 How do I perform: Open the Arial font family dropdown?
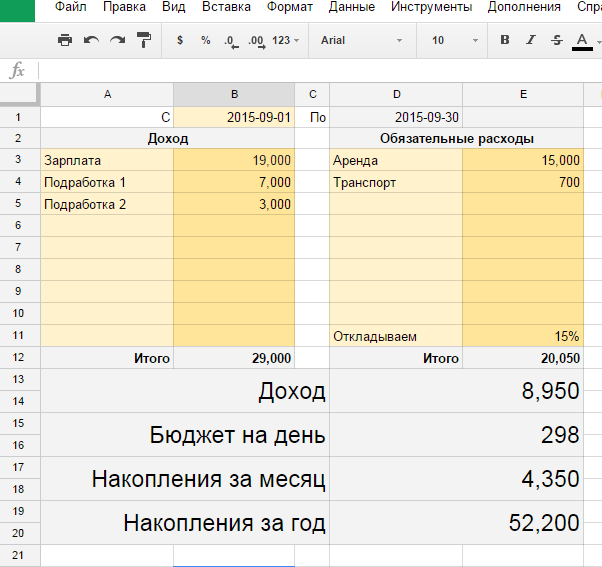point(362,40)
